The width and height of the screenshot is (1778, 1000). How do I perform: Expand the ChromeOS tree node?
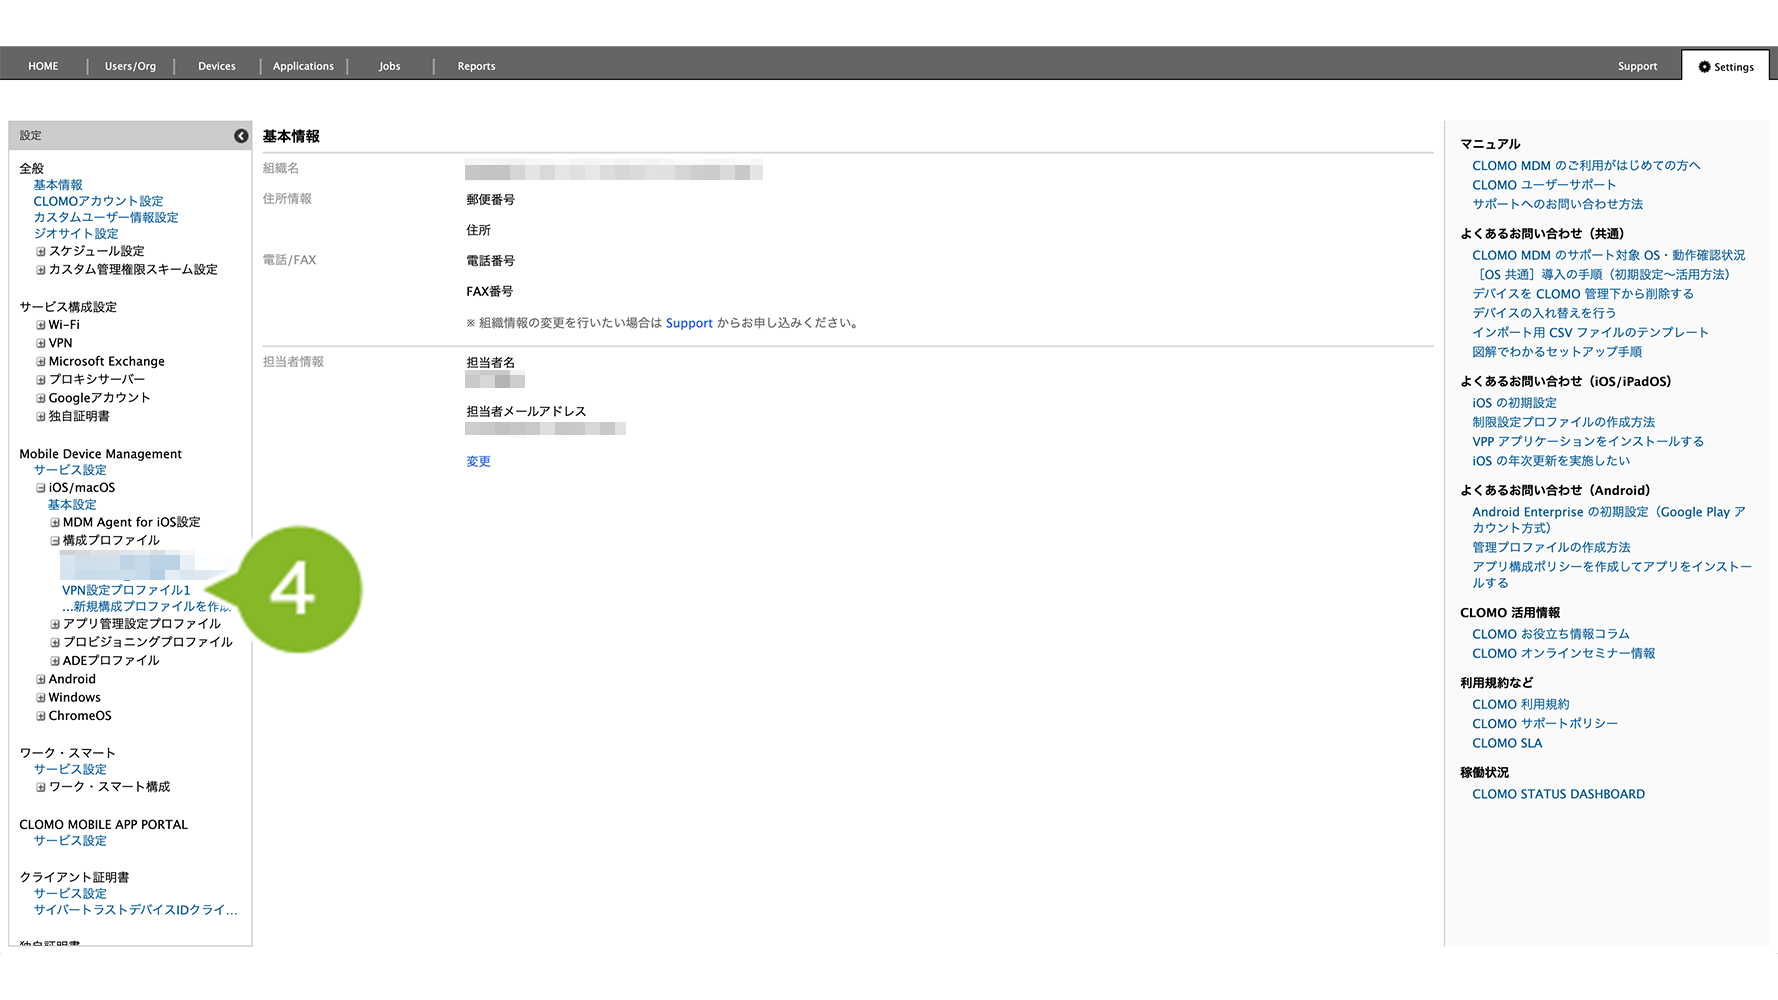click(x=41, y=716)
